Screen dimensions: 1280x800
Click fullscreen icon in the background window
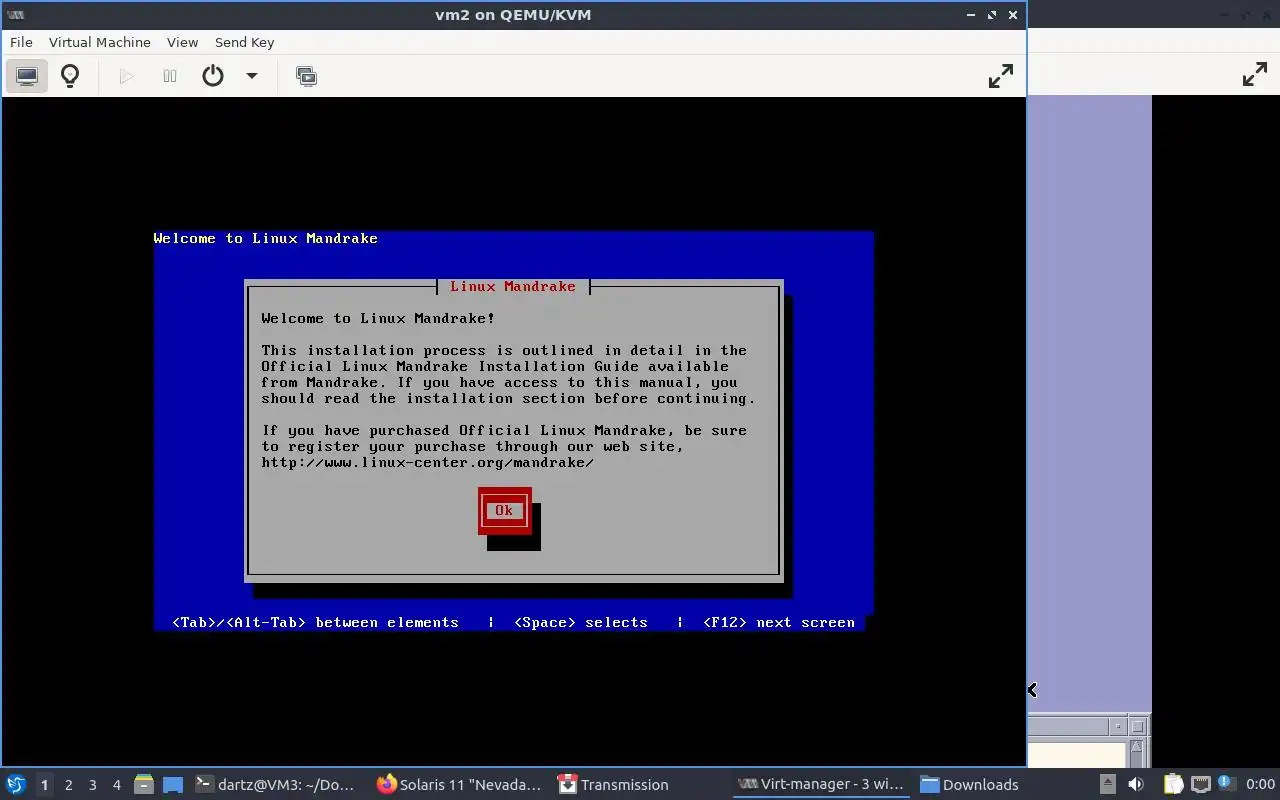point(1255,75)
